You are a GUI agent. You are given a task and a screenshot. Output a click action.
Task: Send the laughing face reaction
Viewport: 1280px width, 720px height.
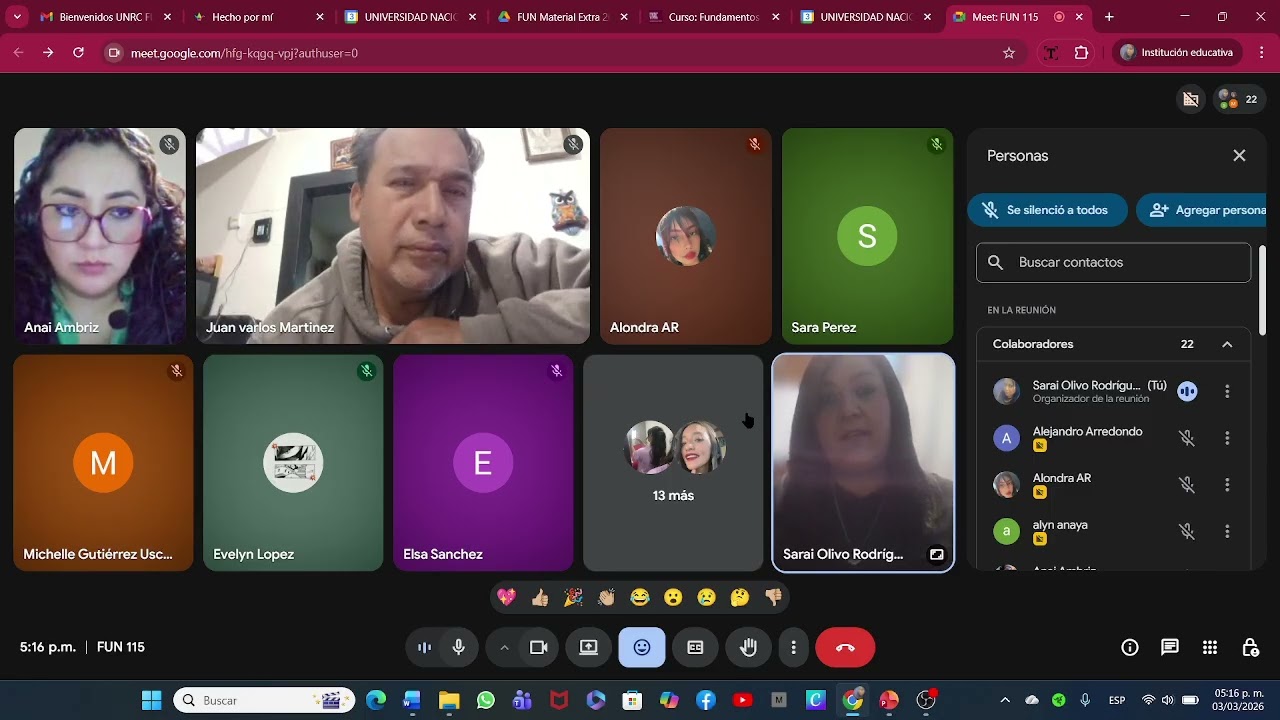click(x=640, y=597)
